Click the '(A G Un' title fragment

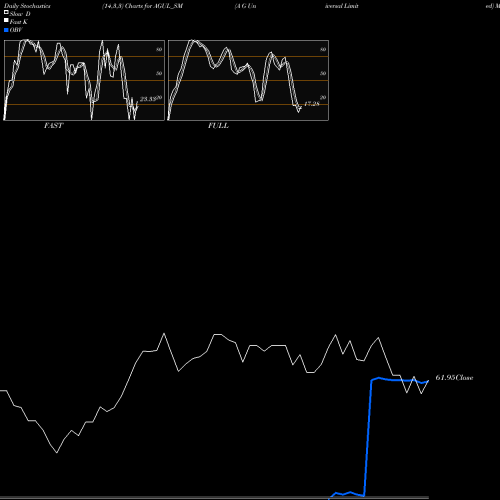pyautogui.click(x=246, y=6)
